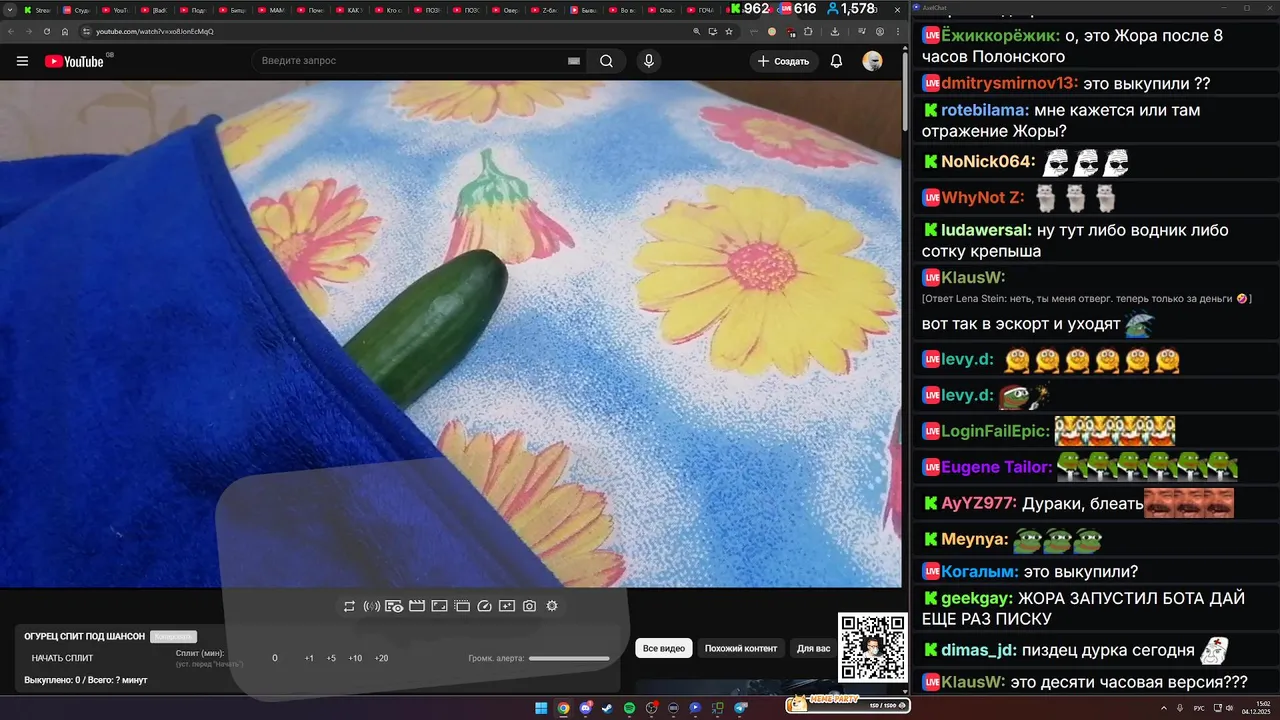Viewport: 1280px width, 720px height.
Task: Click the Копировать button
Action: click(x=173, y=637)
